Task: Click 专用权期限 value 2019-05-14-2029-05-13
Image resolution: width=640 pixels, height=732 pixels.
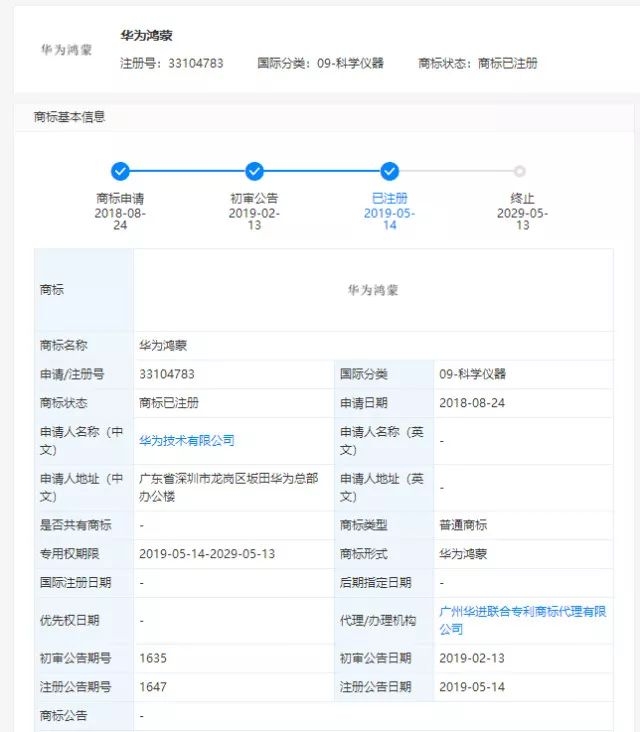Action: 207,554
